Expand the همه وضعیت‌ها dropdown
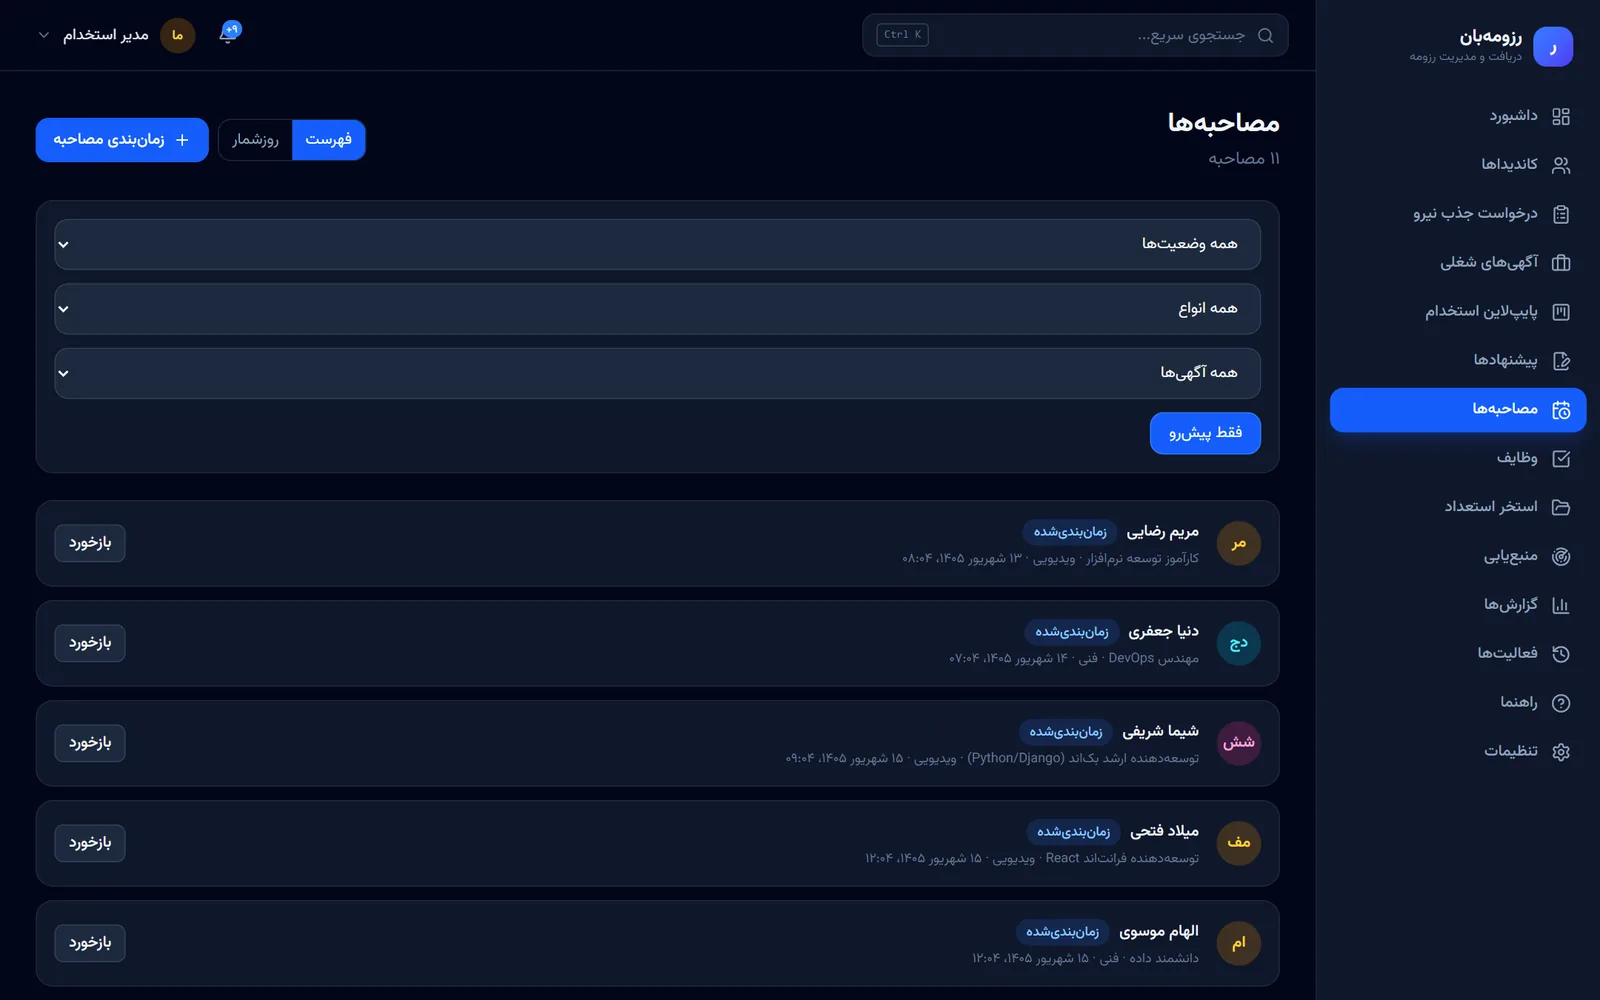 coord(657,244)
